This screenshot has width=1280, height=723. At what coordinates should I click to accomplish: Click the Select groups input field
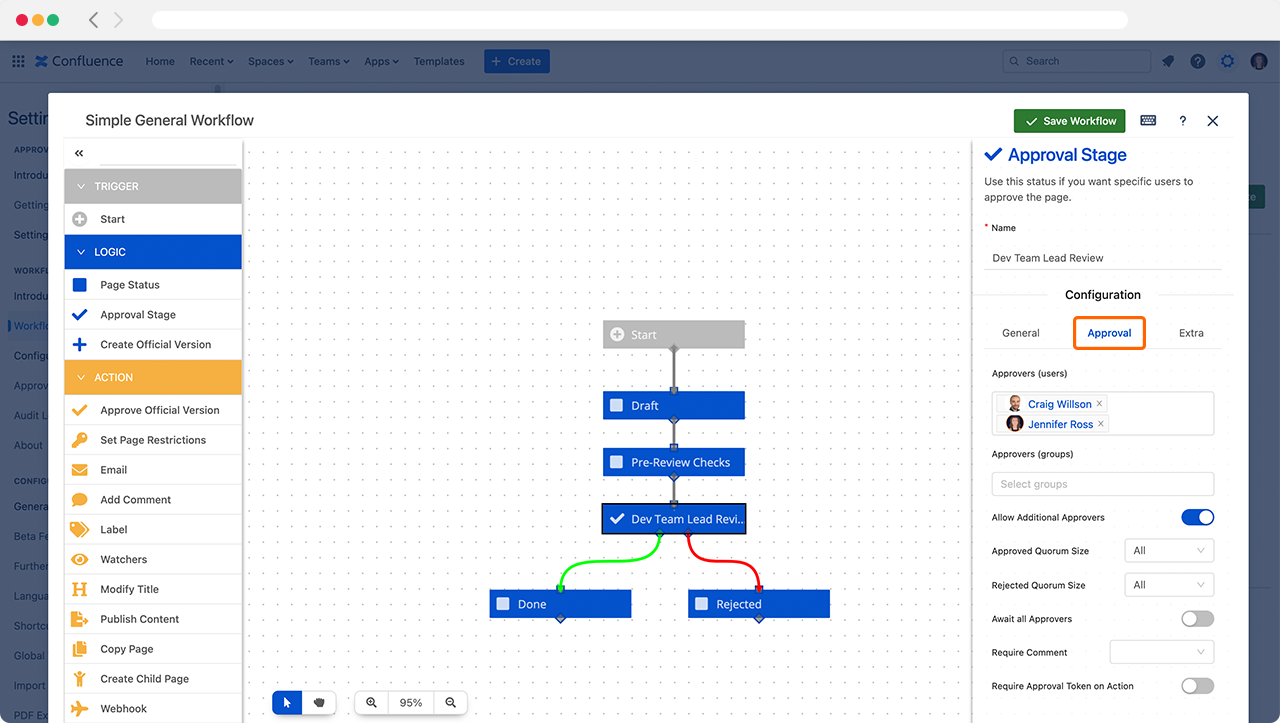point(1102,484)
